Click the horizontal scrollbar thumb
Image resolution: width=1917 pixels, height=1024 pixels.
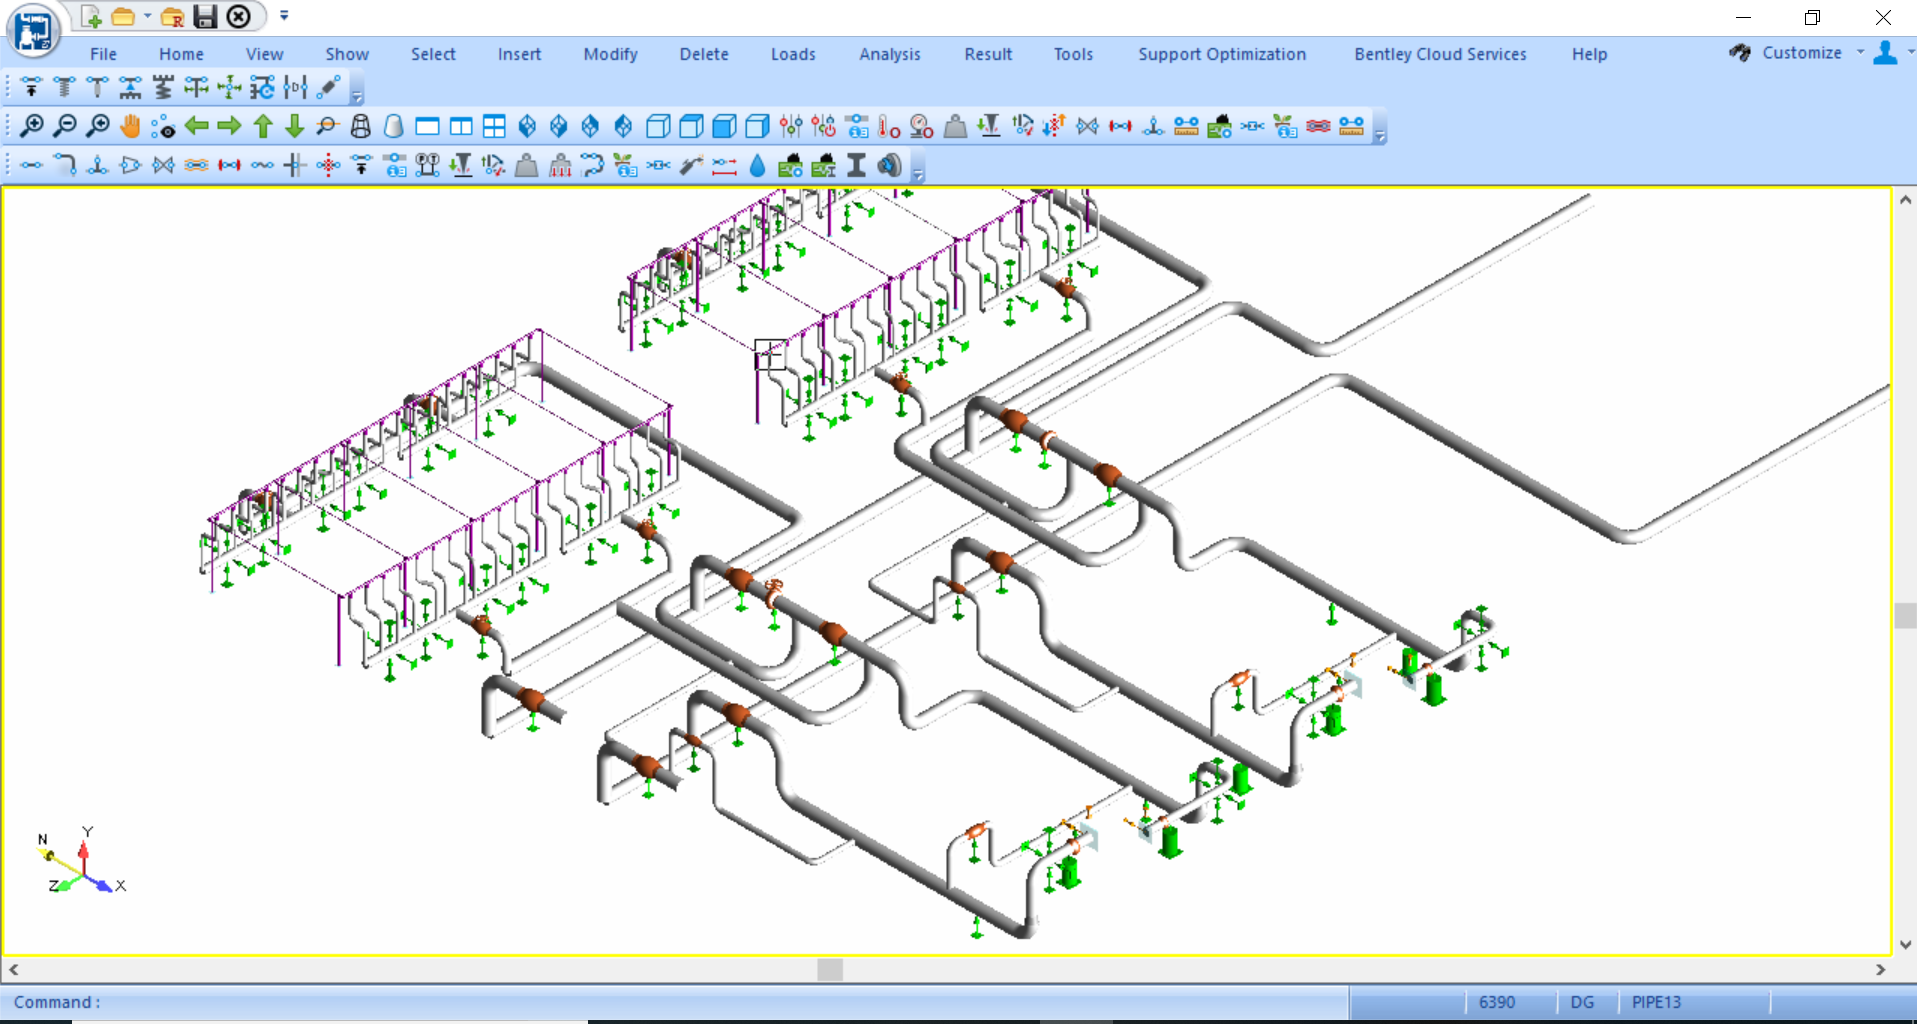click(829, 969)
